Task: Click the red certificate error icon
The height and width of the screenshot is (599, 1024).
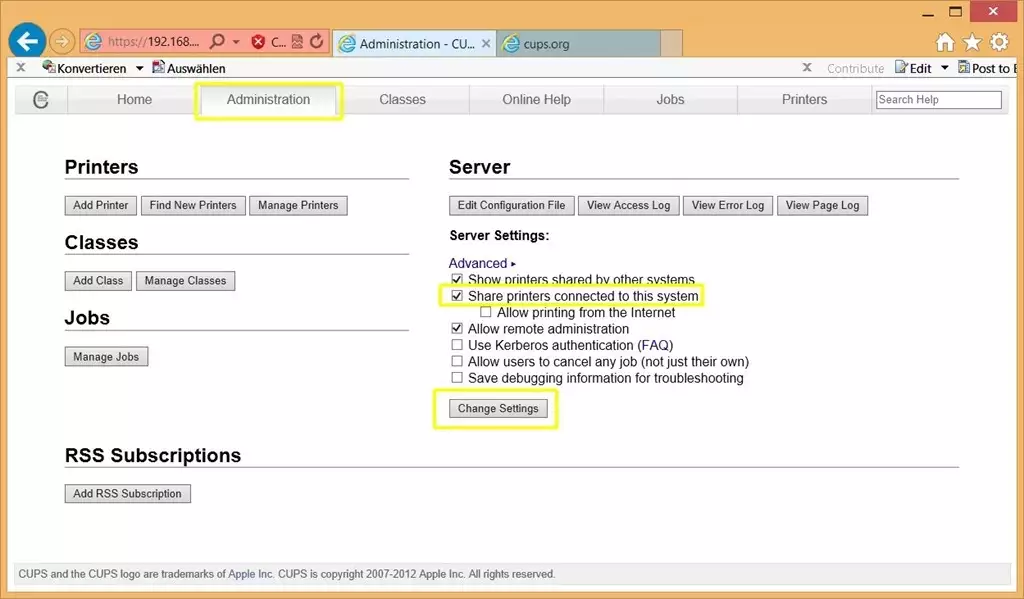Action: click(x=258, y=42)
